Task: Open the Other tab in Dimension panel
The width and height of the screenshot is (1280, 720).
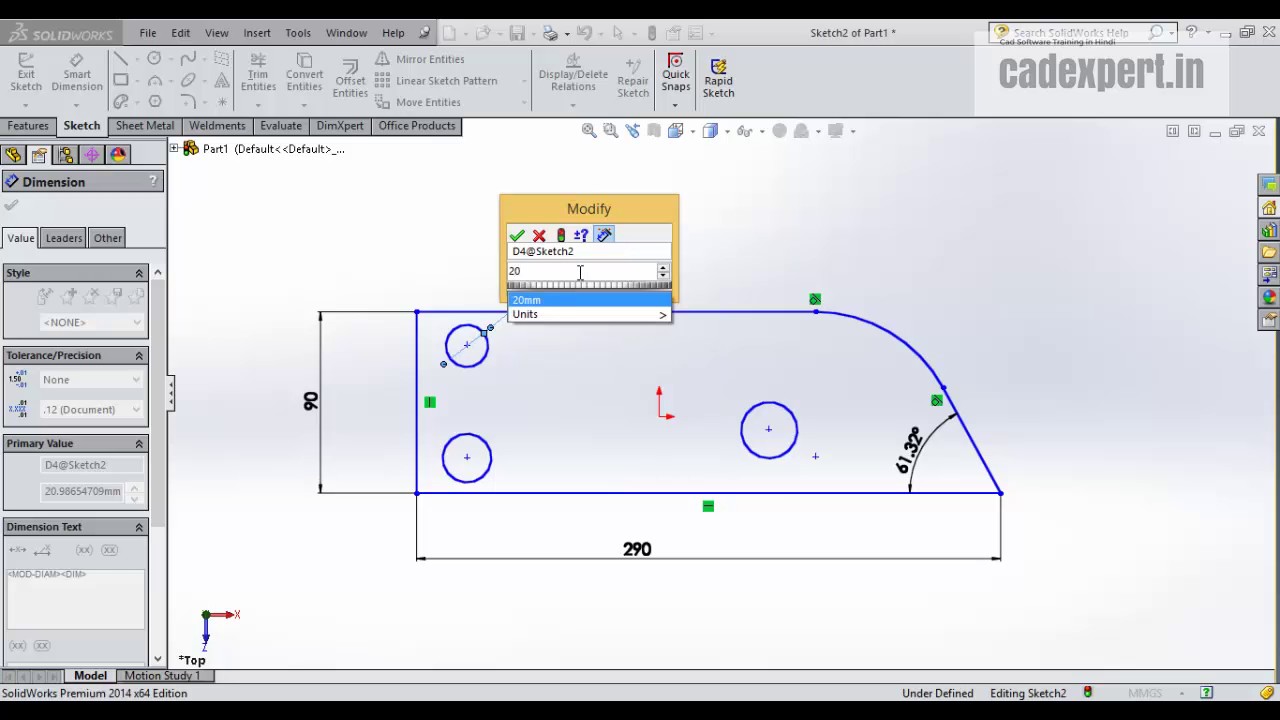Action: tap(108, 238)
